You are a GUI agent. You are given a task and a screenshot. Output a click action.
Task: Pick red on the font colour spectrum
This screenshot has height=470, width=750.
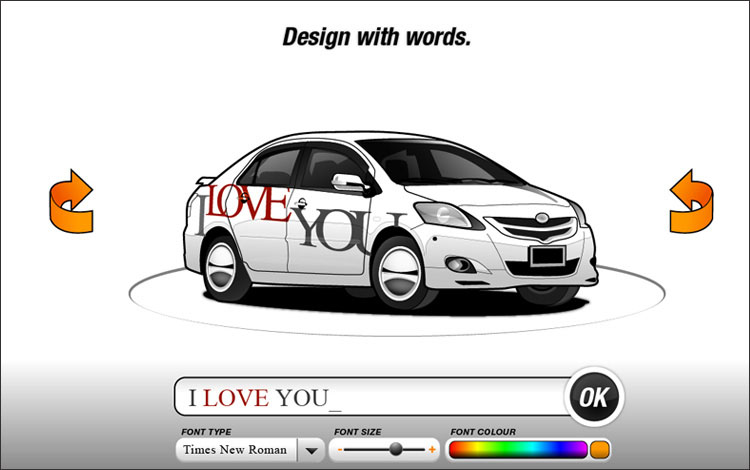[455, 450]
